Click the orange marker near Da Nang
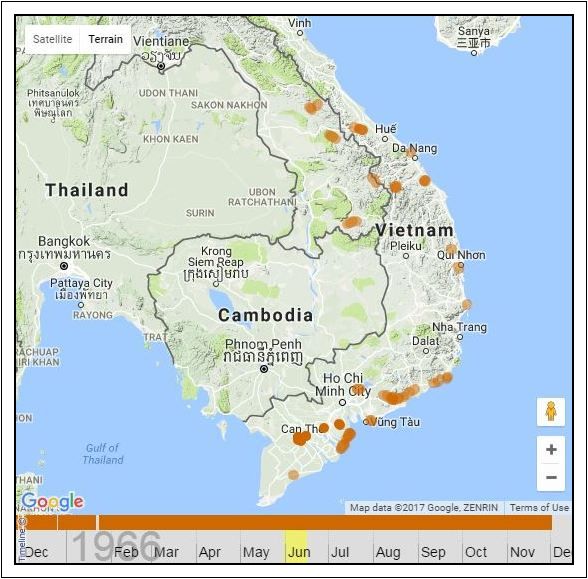Image resolution: width=588 pixels, height=579 pixels. [x=411, y=152]
